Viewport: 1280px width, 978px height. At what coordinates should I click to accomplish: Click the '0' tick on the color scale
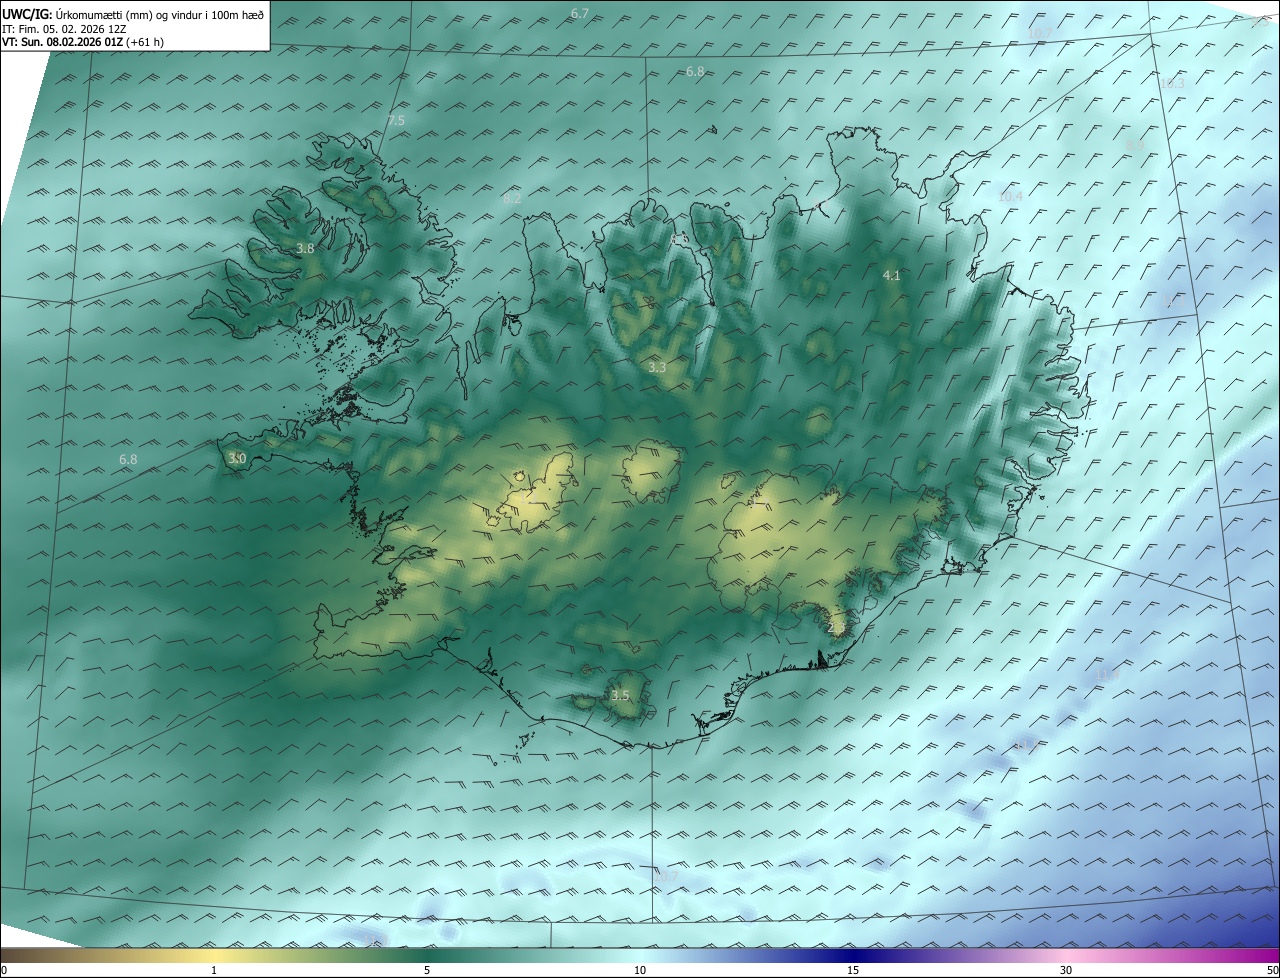point(4,970)
